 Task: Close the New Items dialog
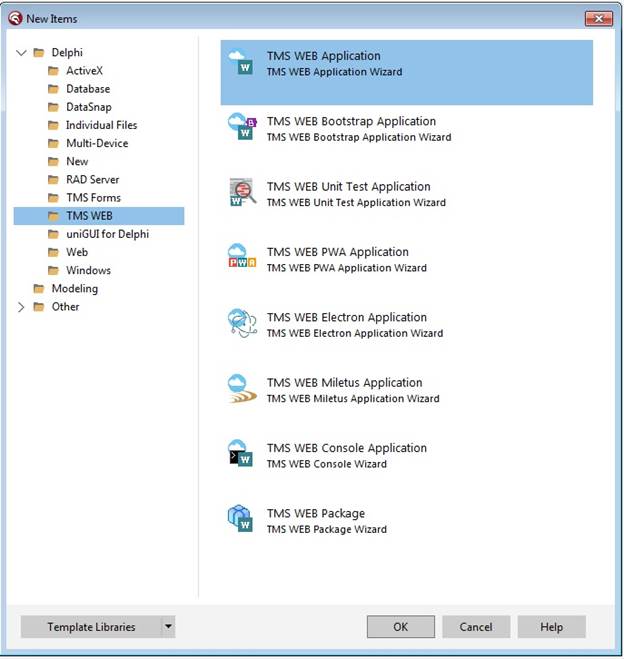pyautogui.click(x=598, y=18)
